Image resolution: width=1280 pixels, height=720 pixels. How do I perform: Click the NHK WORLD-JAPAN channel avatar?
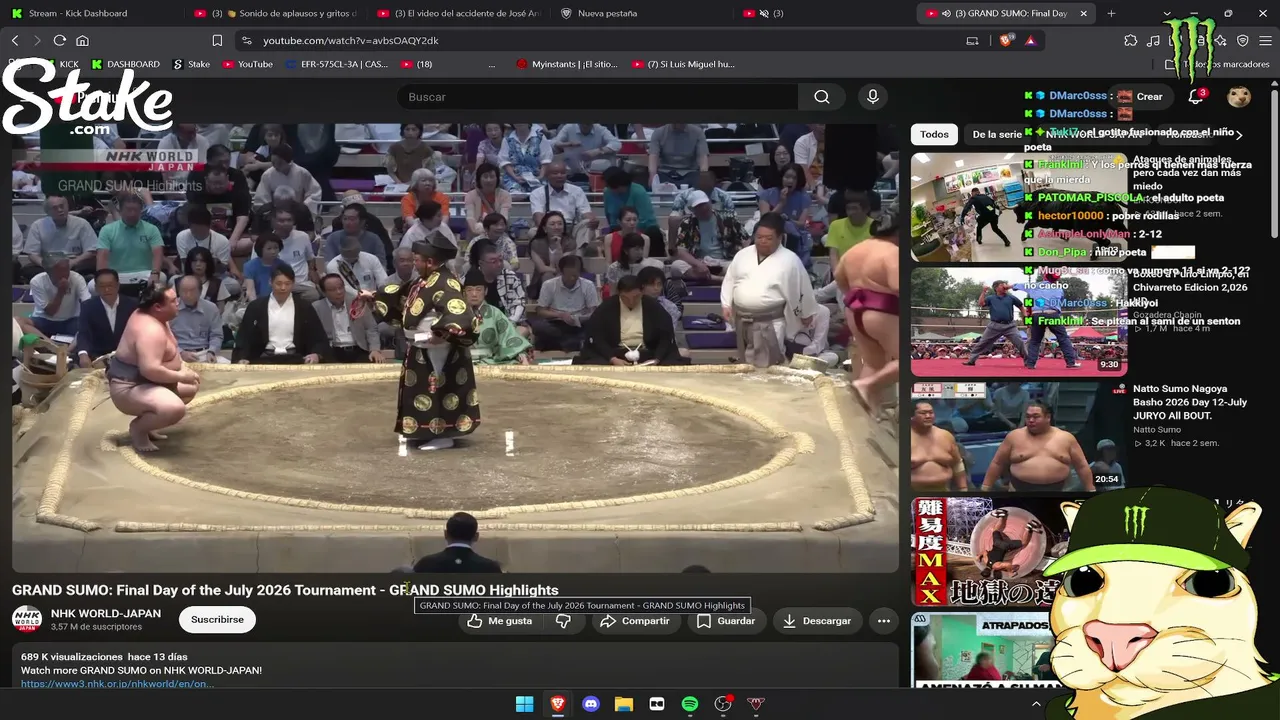coord(27,620)
